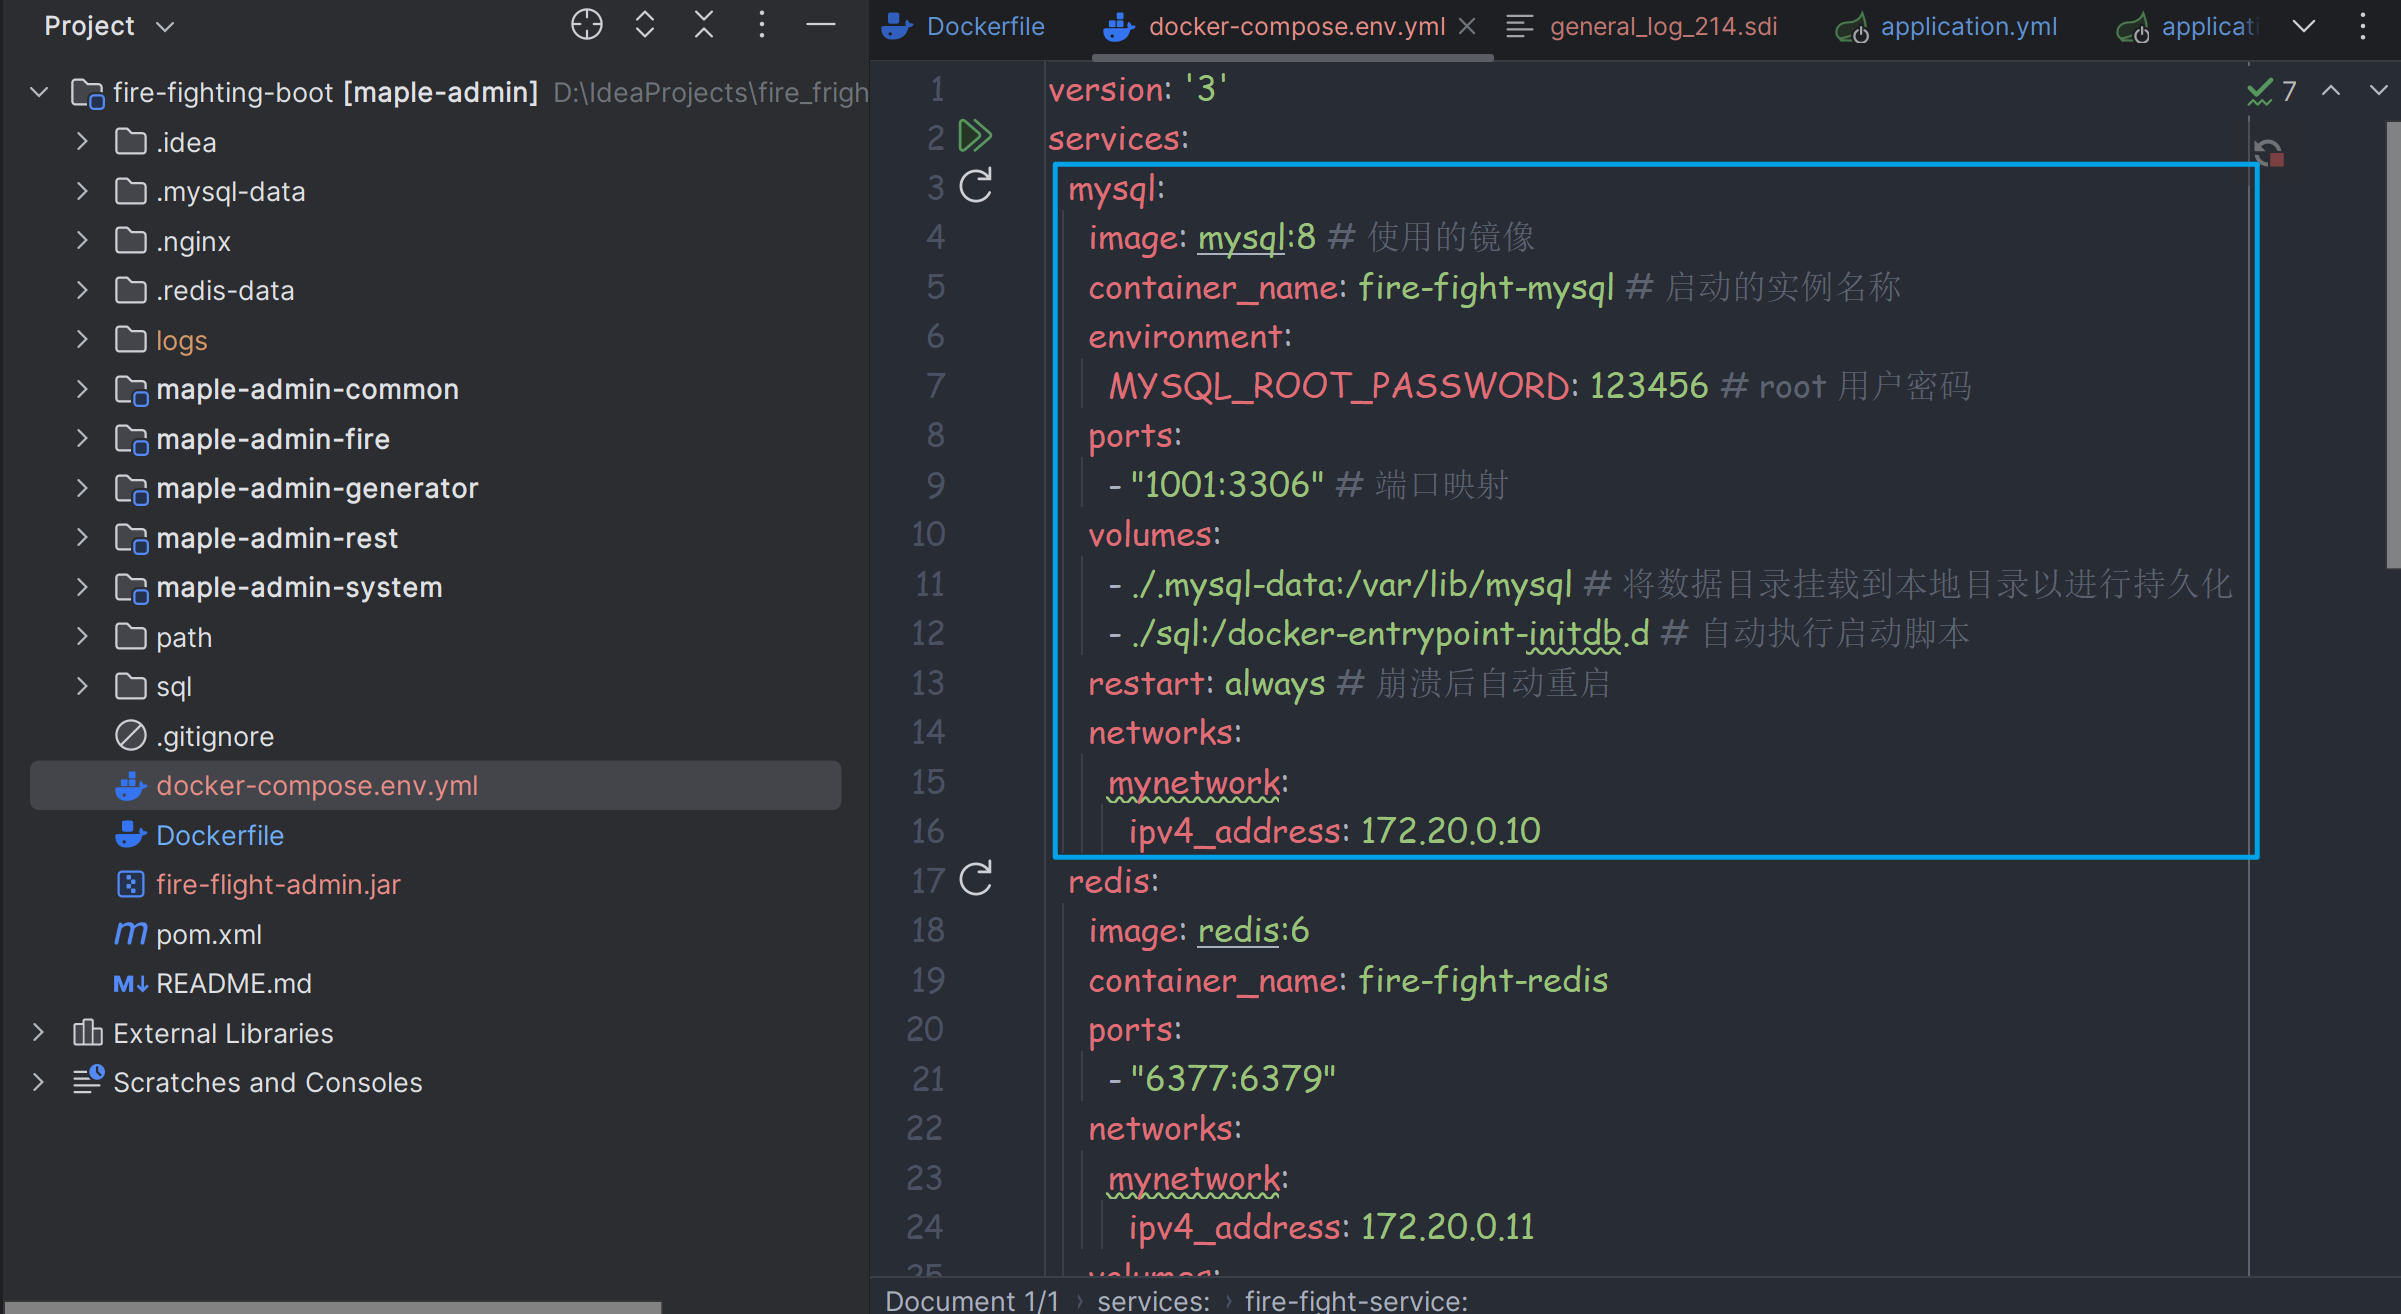The image size is (2401, 1314).
Task: Open Project panel options menu
Action: point(762,25)
